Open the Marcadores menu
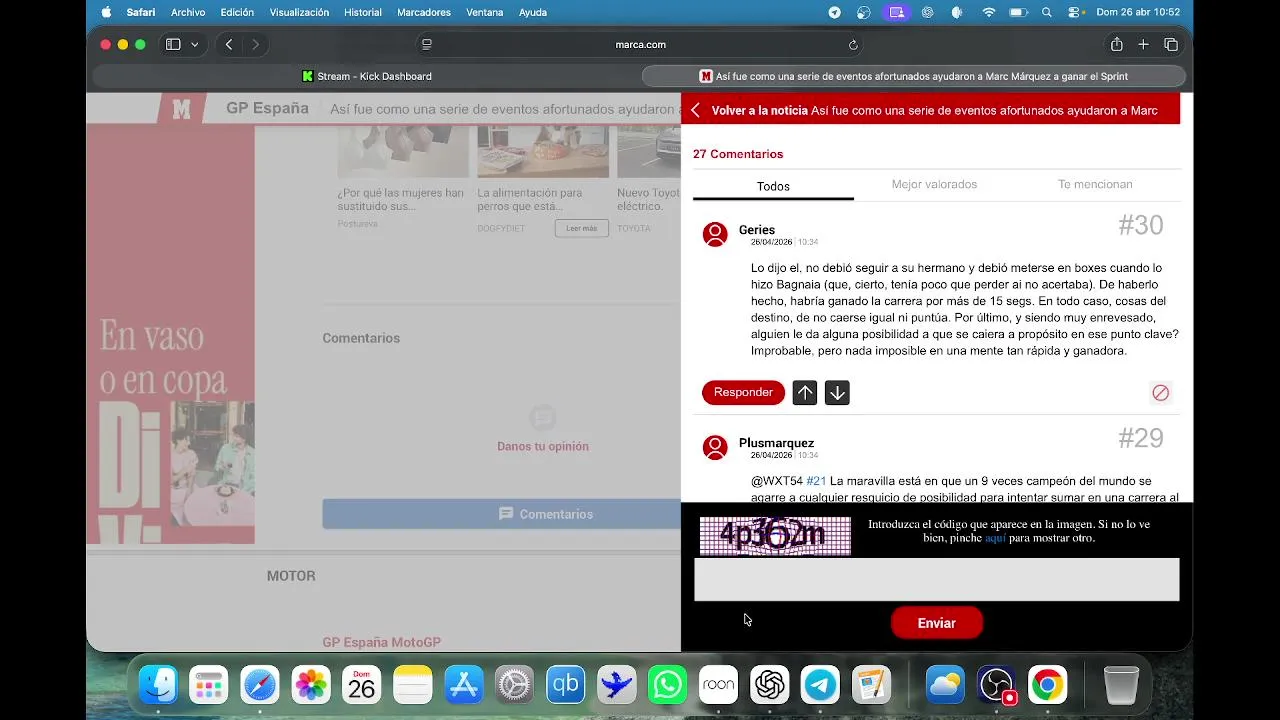The height and width of the screenshot is (720, 1280). (424, 12)
